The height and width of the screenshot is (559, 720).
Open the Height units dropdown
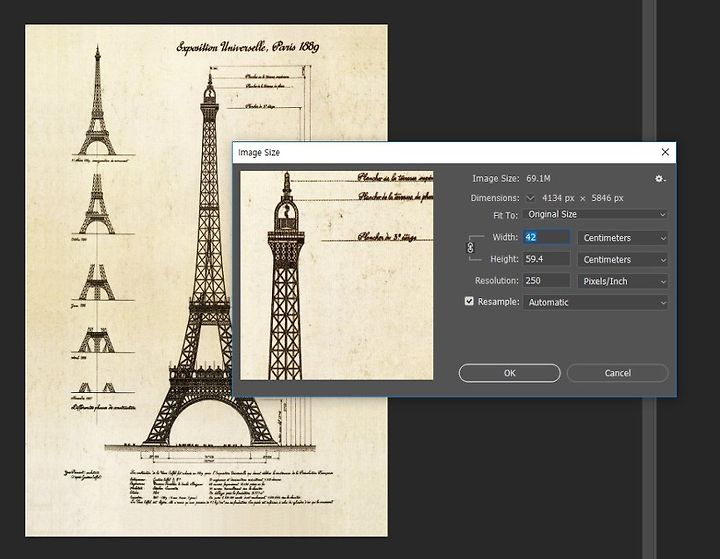623,260
